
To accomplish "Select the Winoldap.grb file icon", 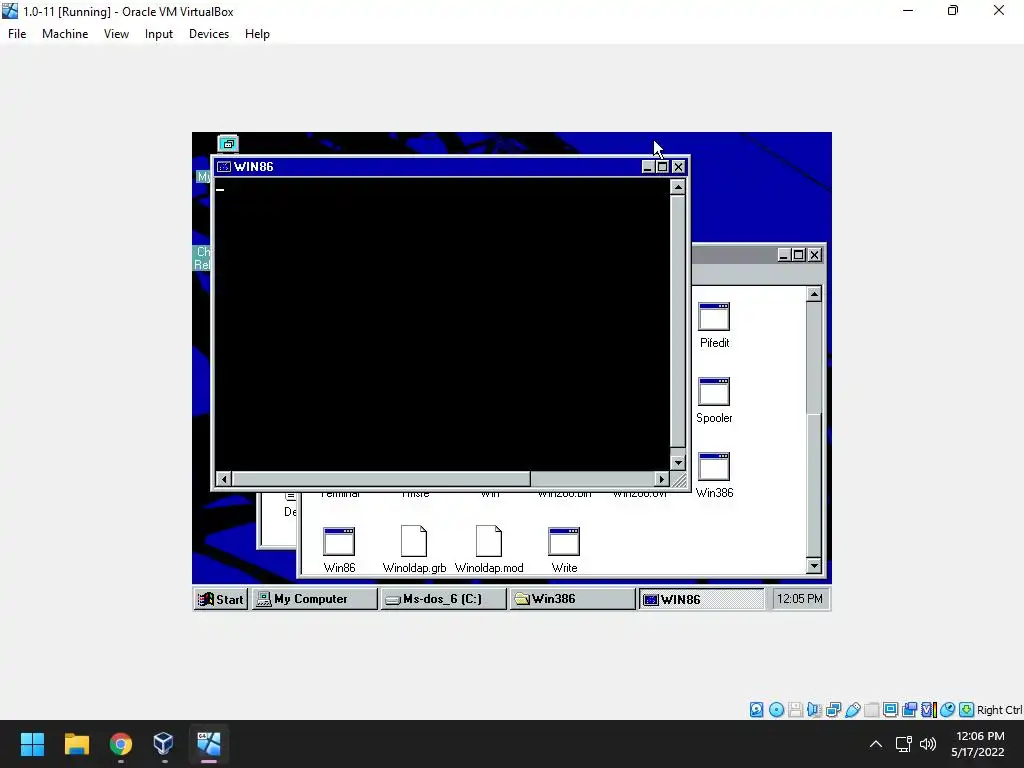I will [414, 541].
